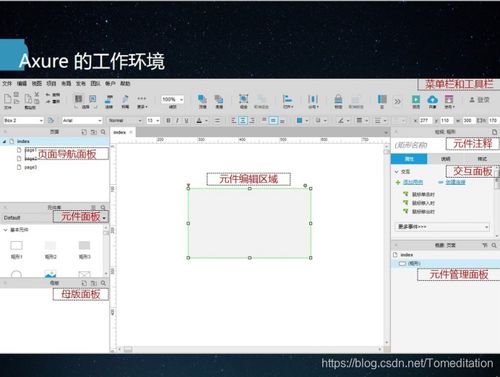
Task: Open search in the pages panel
Action: [x=103, y=132]
